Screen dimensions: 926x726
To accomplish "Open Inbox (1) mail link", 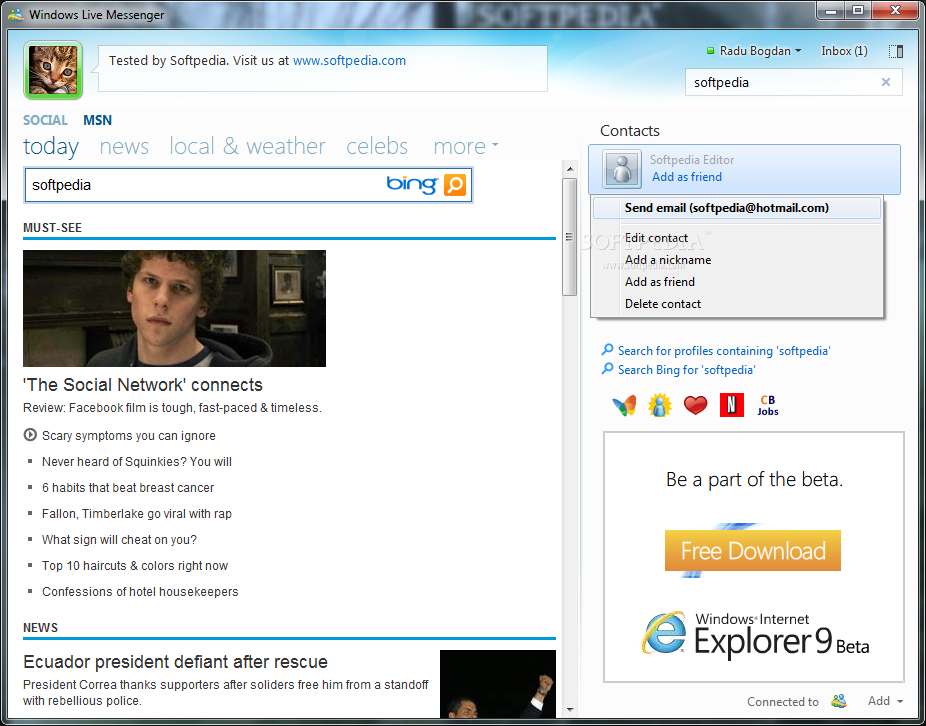I will click(844, 51).
